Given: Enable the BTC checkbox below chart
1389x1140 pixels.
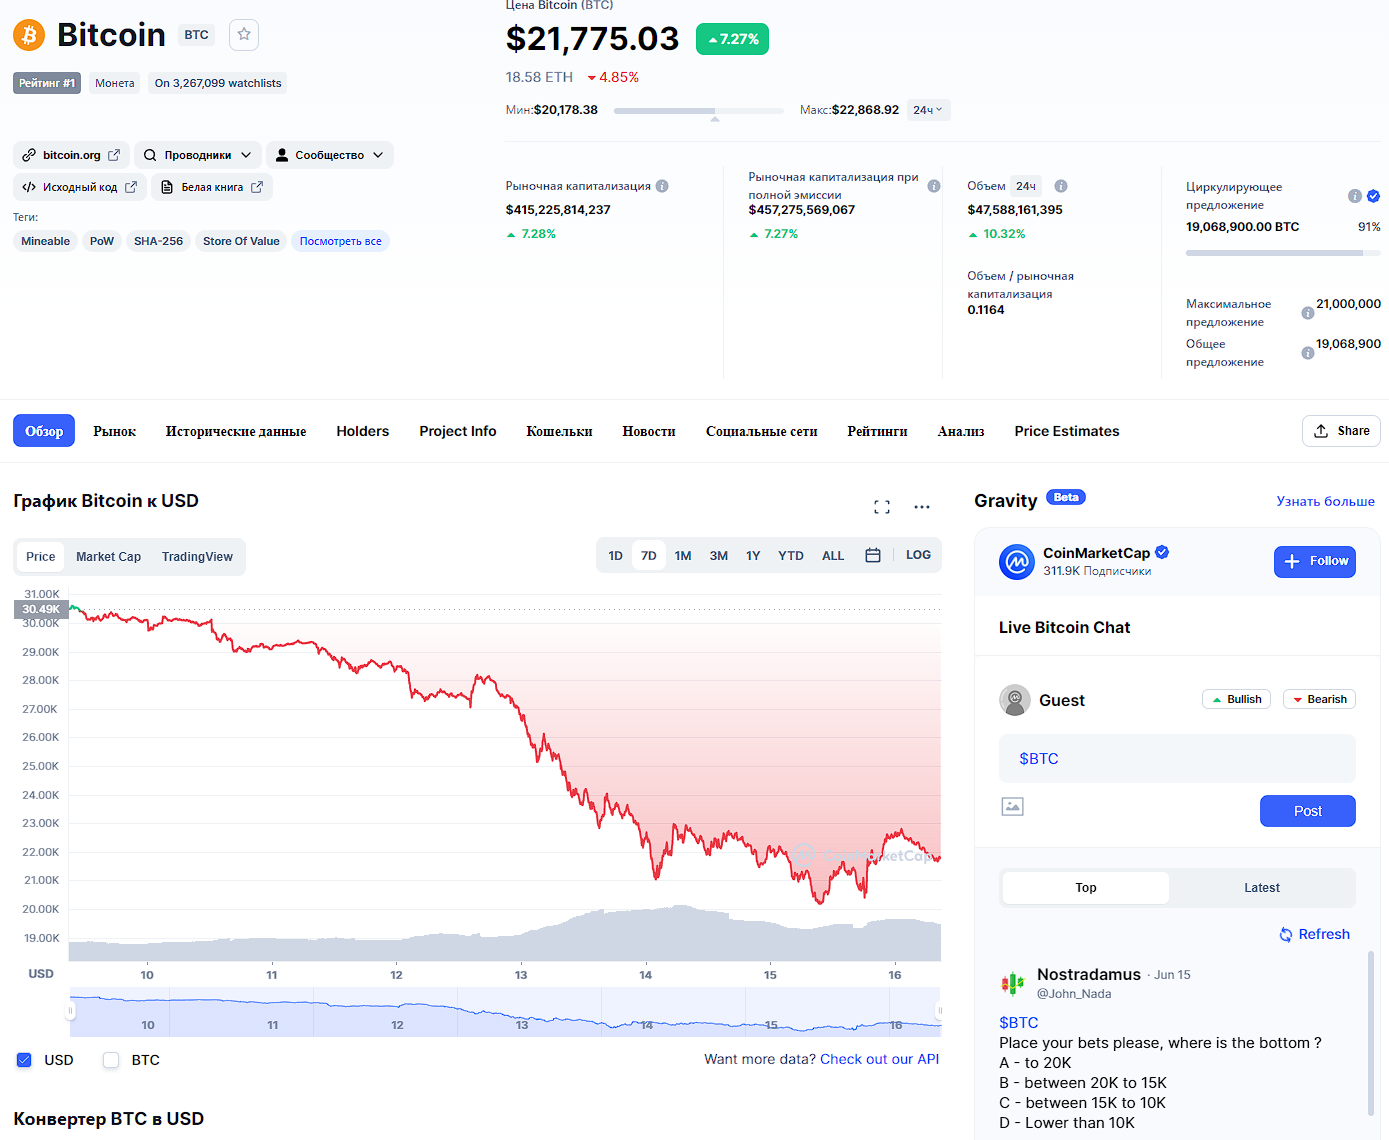Looking at the screenshot, I should (111, 1060).
